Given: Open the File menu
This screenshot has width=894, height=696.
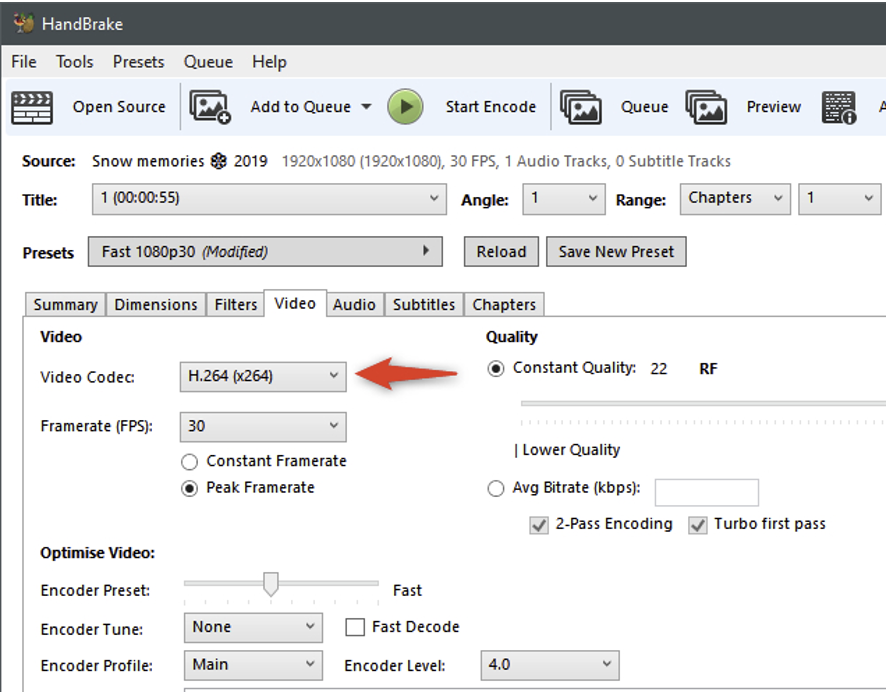Looking at the screenshot, I should [x=24, y=62].
